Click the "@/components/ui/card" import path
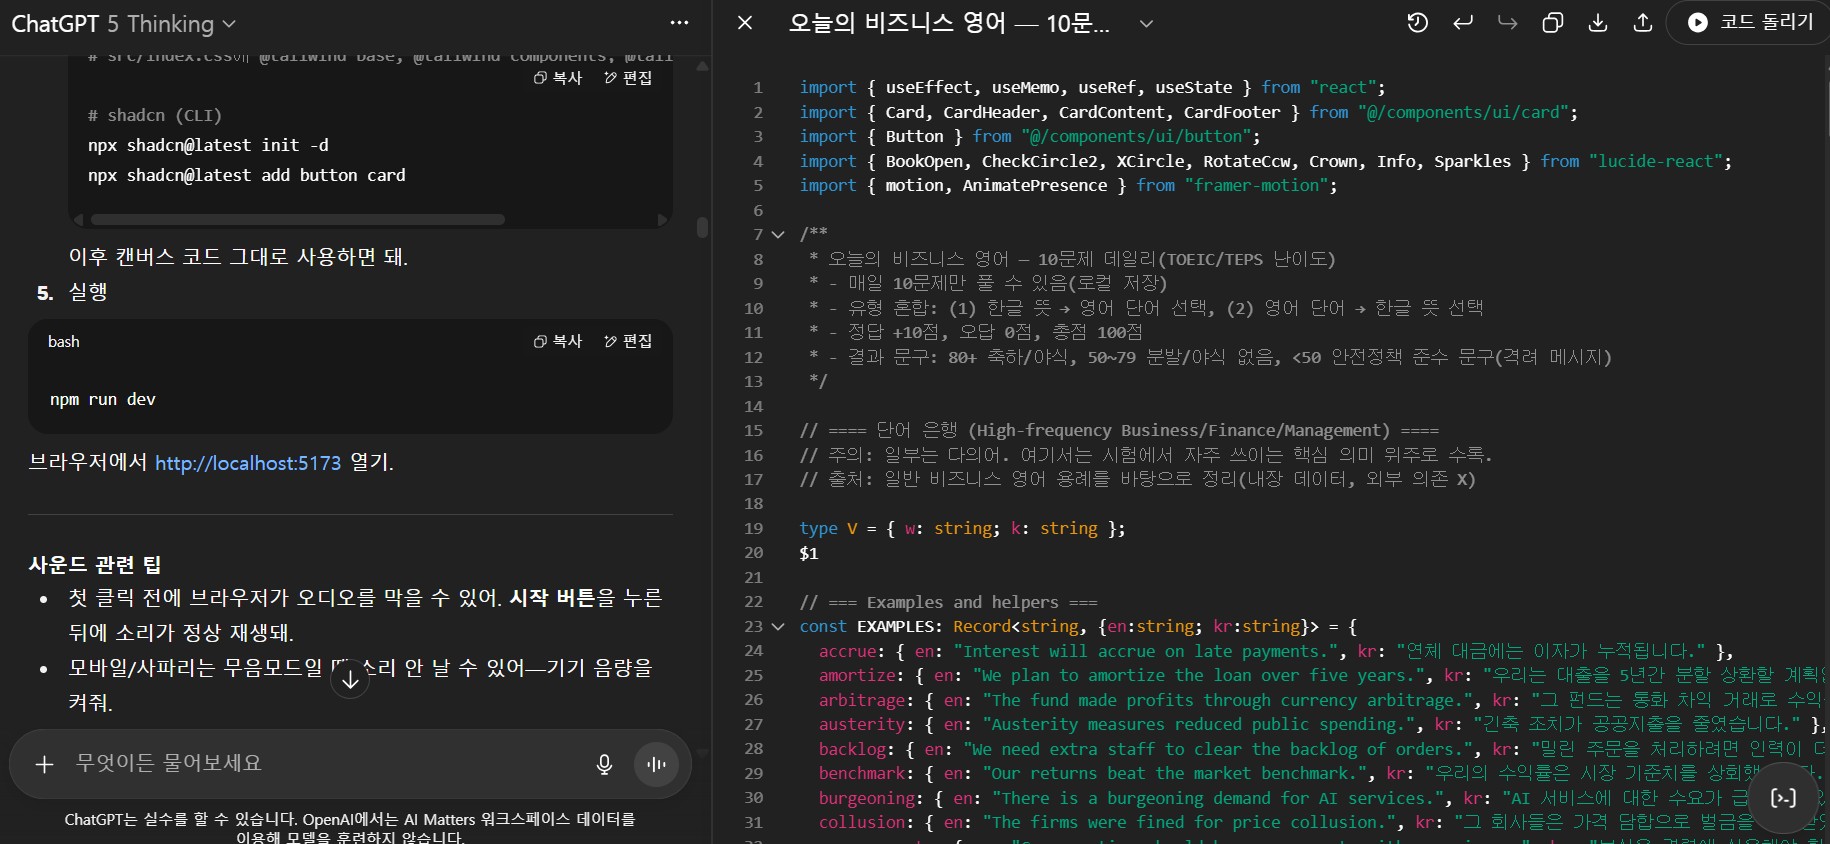Viewport: 1830px width, 844px height. [x=1463, y=112]
